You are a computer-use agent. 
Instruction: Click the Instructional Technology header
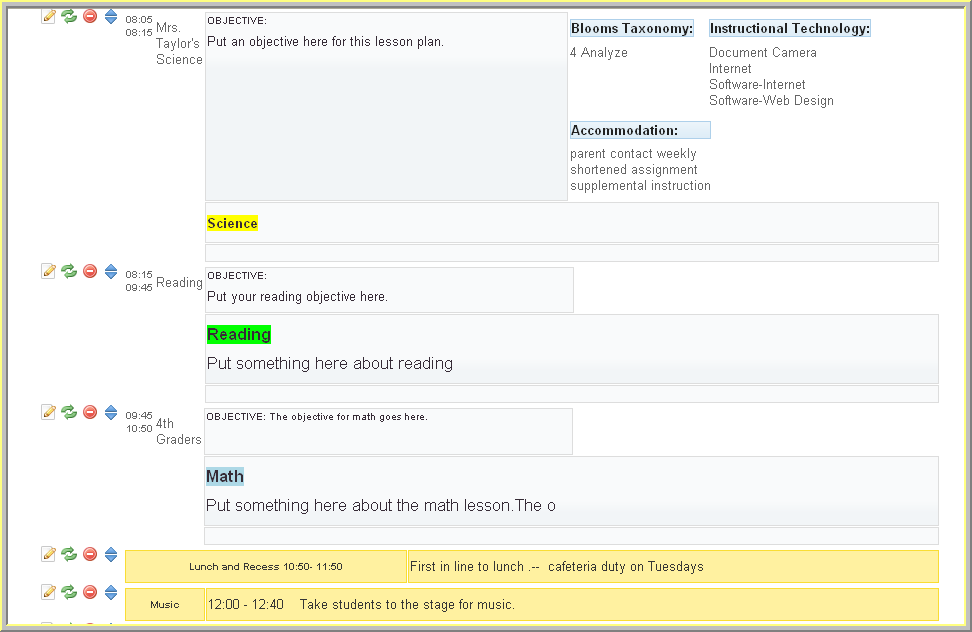790,29
